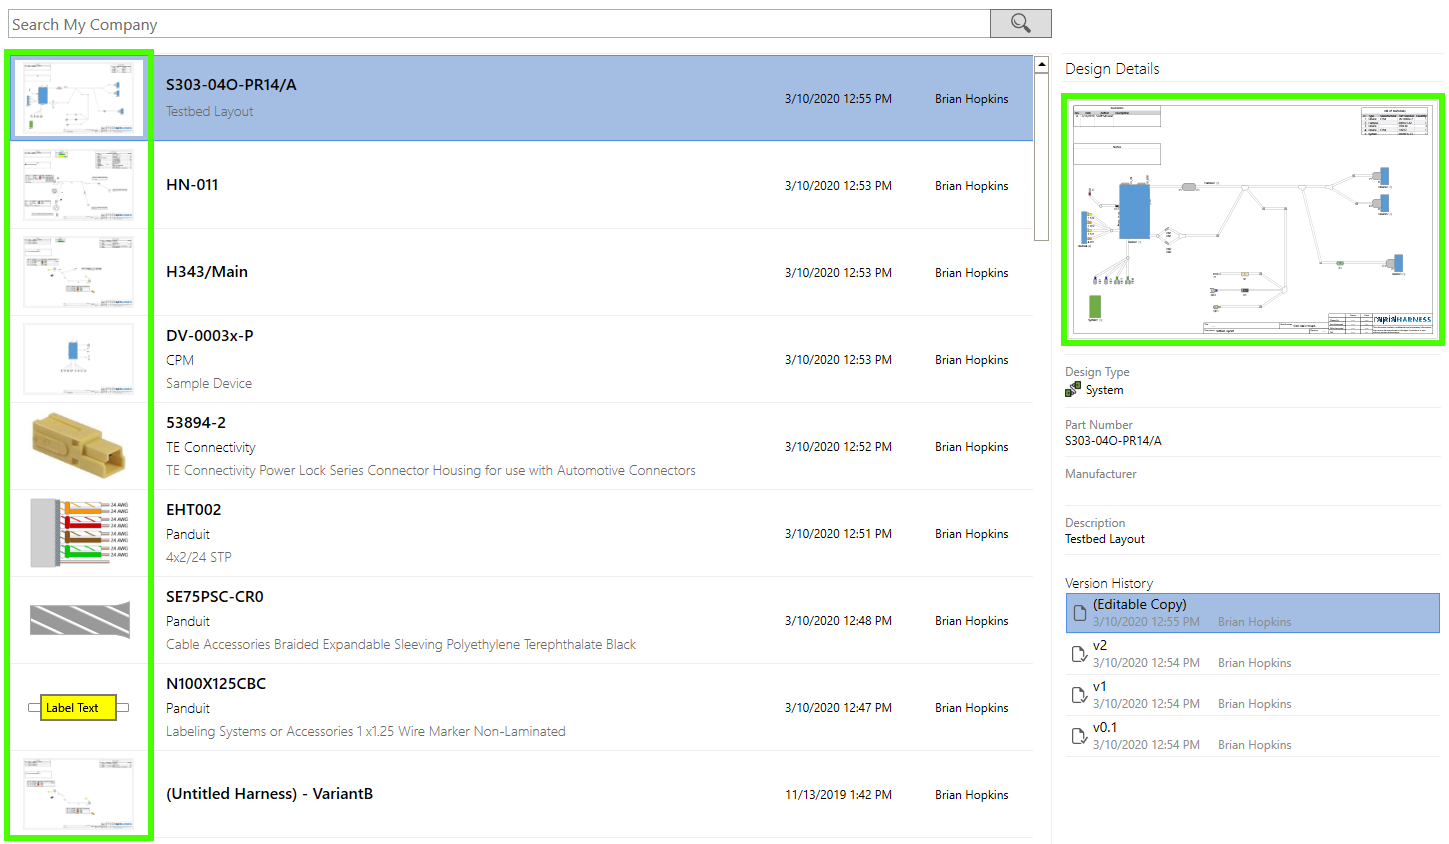
Task: Click the results list scrollbar thumb
Action: (x=1041, y=157)
